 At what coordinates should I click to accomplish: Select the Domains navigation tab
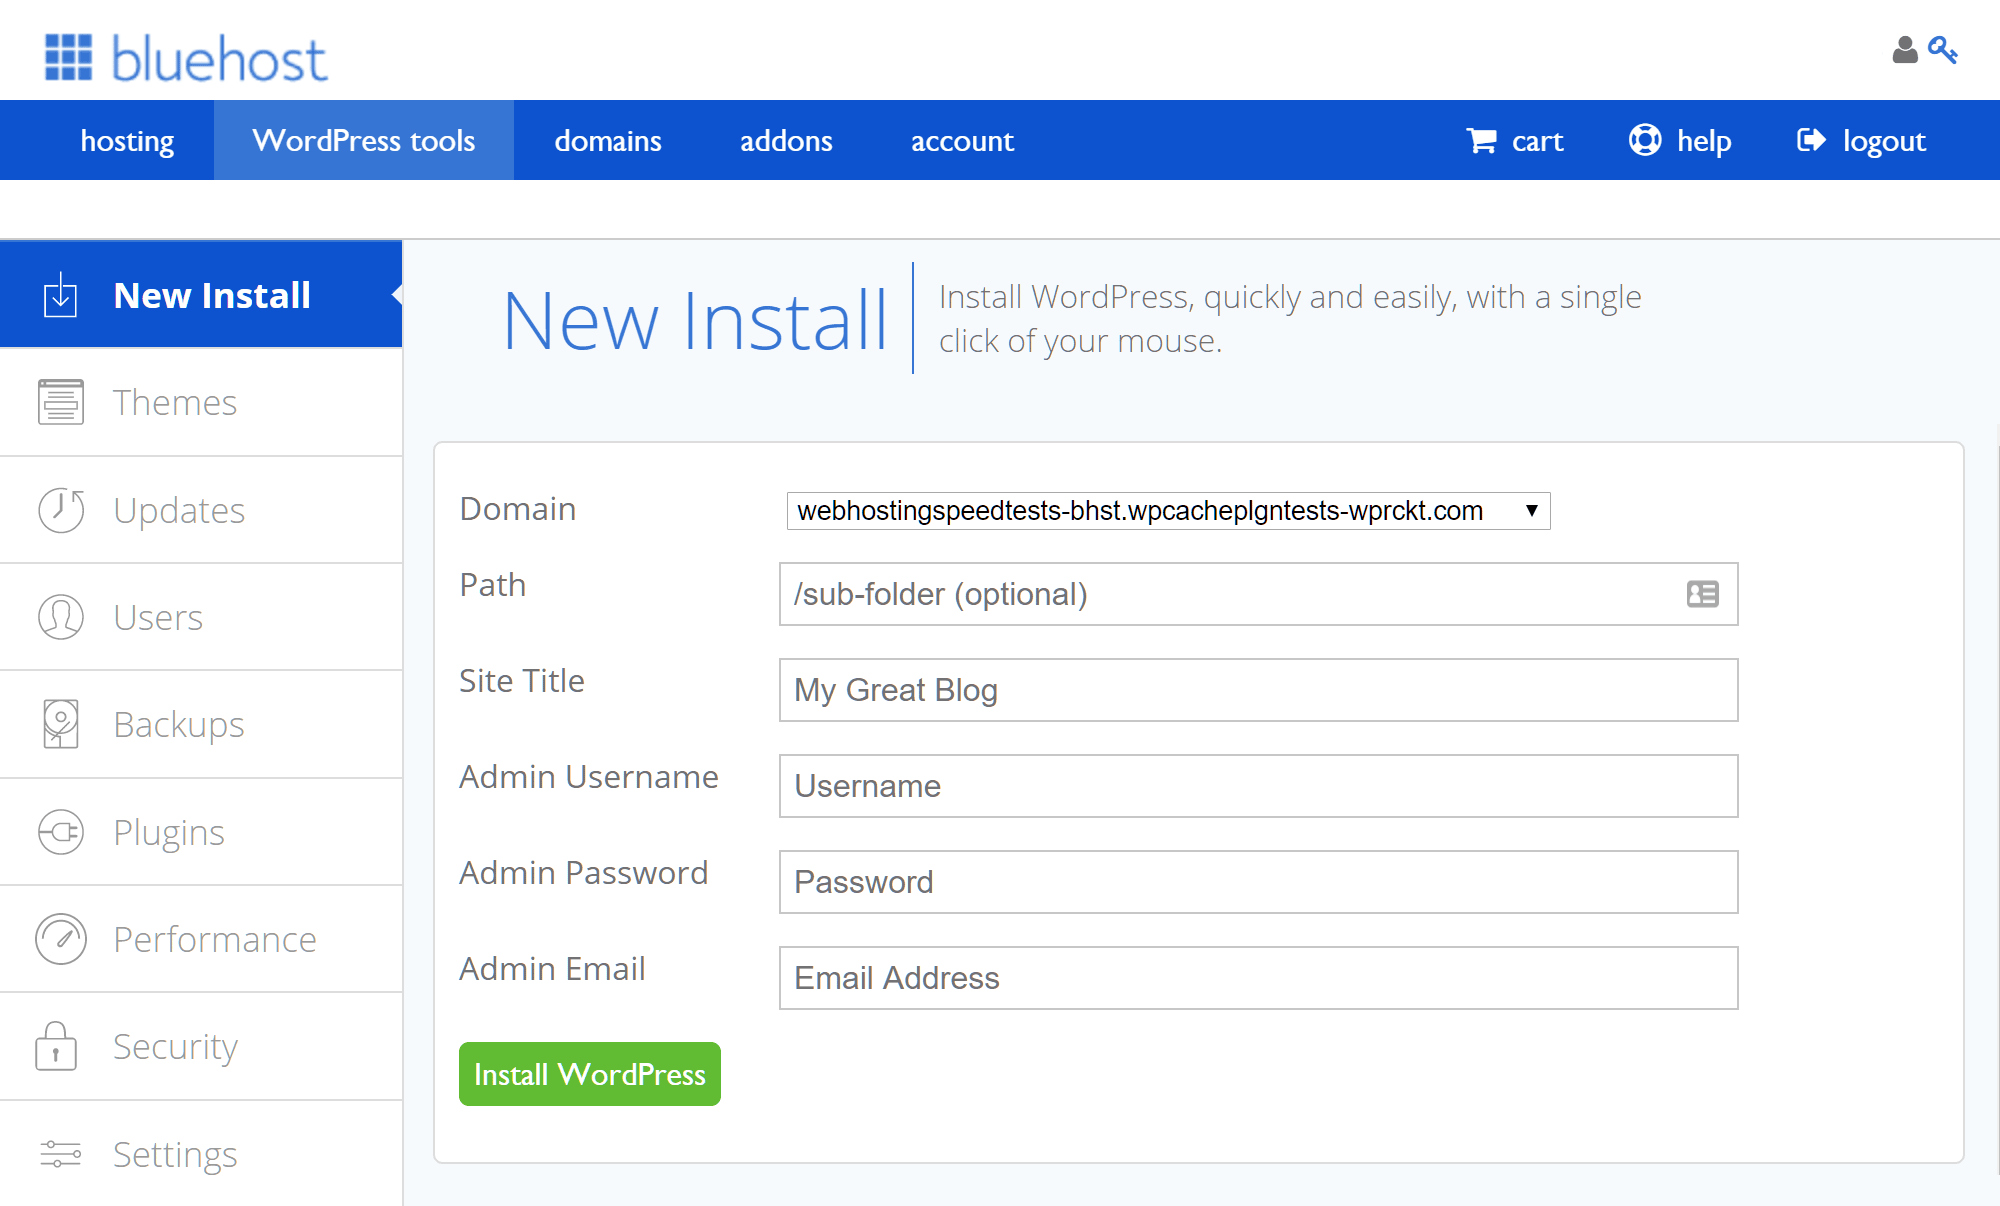[607, 141]
